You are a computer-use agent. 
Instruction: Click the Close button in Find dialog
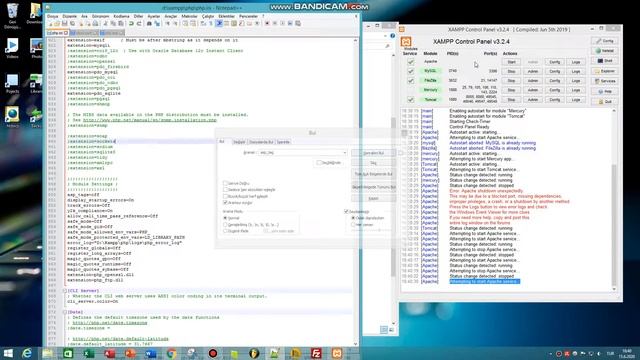click(x=373, y=199)
